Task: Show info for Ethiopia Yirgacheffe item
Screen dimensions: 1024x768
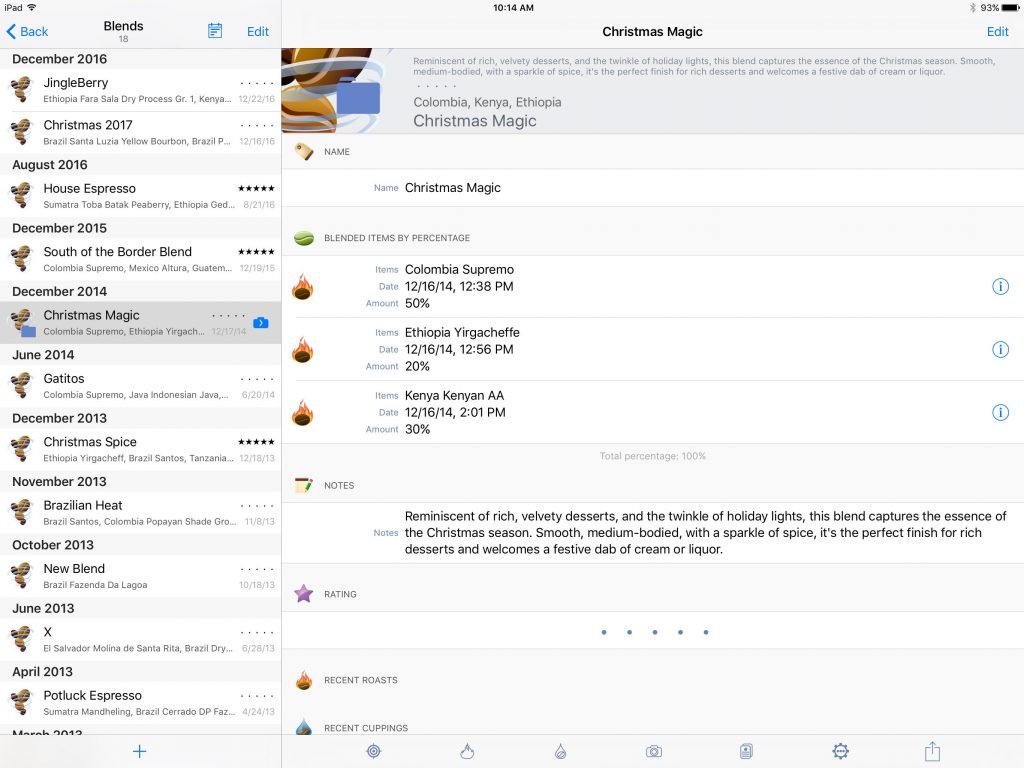Action: (x=1000, y=350)
